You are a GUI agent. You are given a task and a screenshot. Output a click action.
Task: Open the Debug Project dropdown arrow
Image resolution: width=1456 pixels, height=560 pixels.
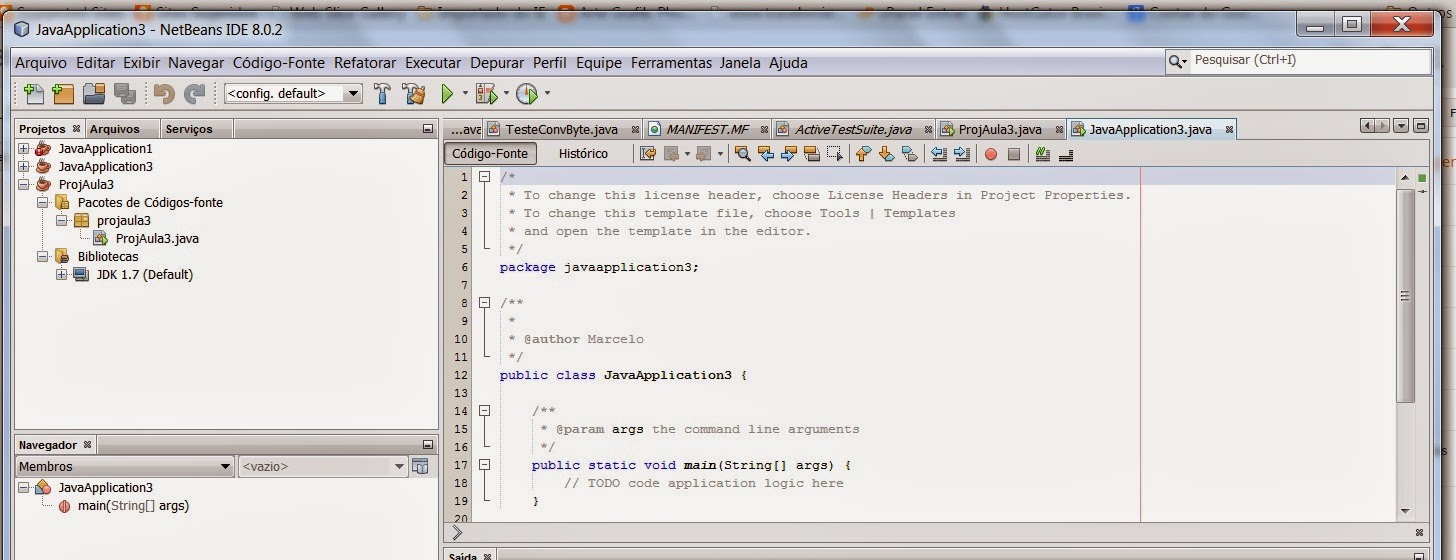tap(506, 94)
